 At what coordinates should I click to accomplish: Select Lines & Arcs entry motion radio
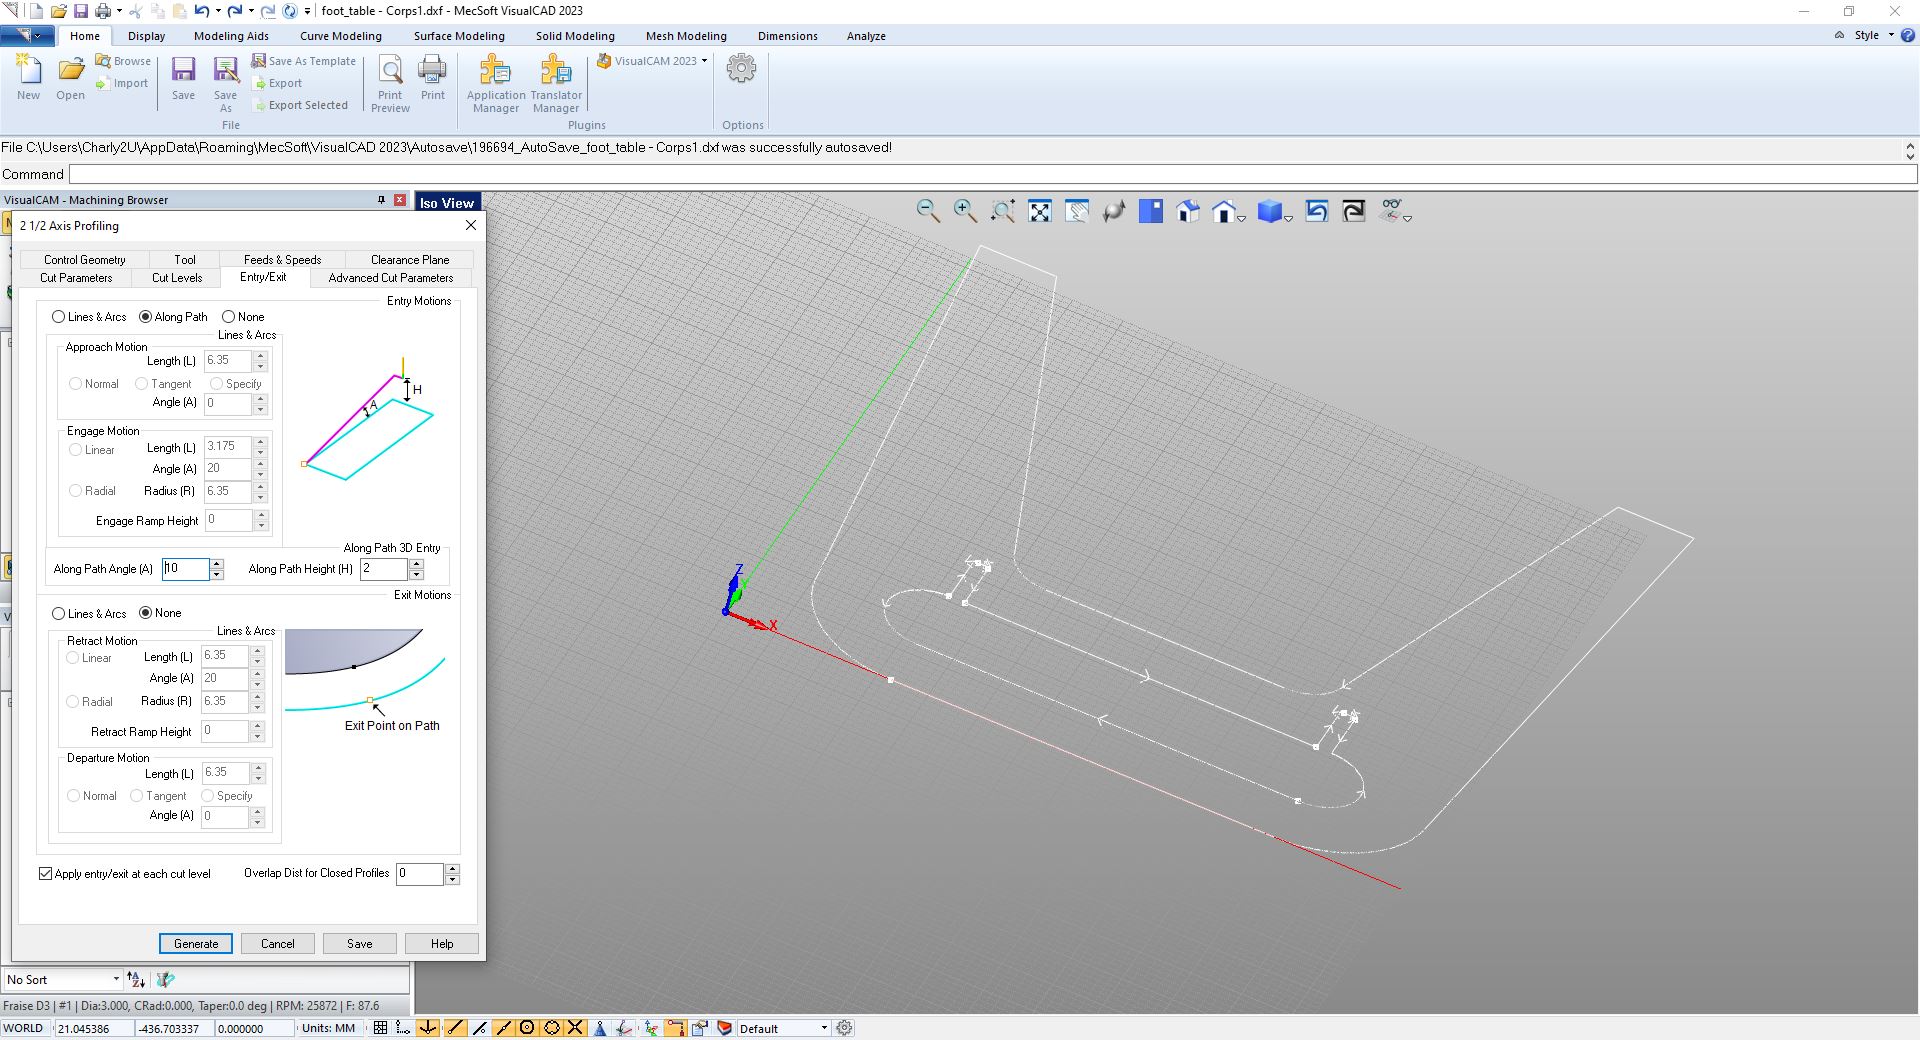[59, 317]
